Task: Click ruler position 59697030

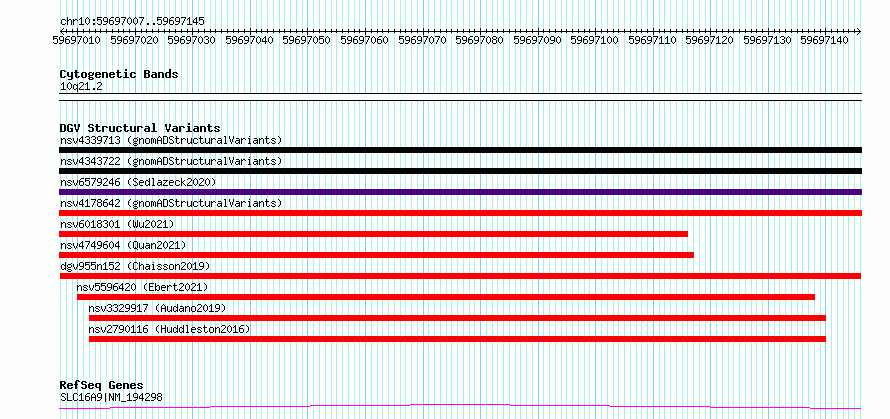Action: click(192, 40)
